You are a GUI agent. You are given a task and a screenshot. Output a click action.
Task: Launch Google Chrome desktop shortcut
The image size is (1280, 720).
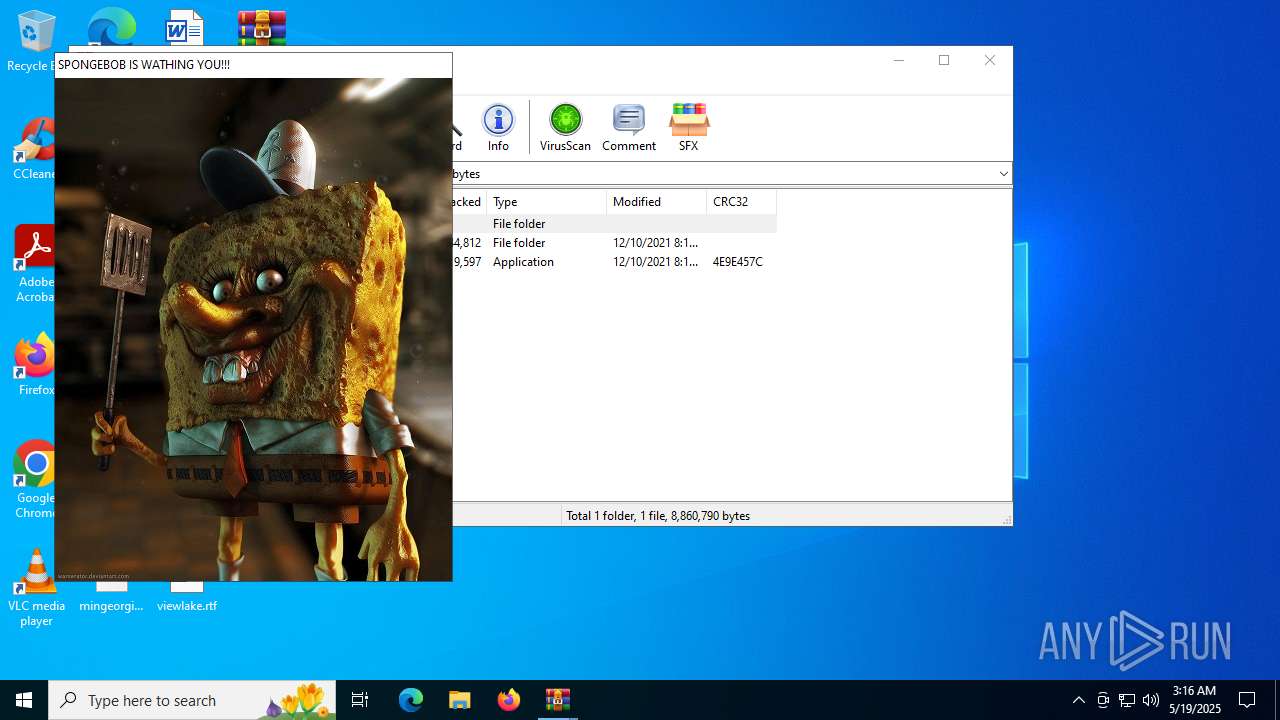coord(35,480)
